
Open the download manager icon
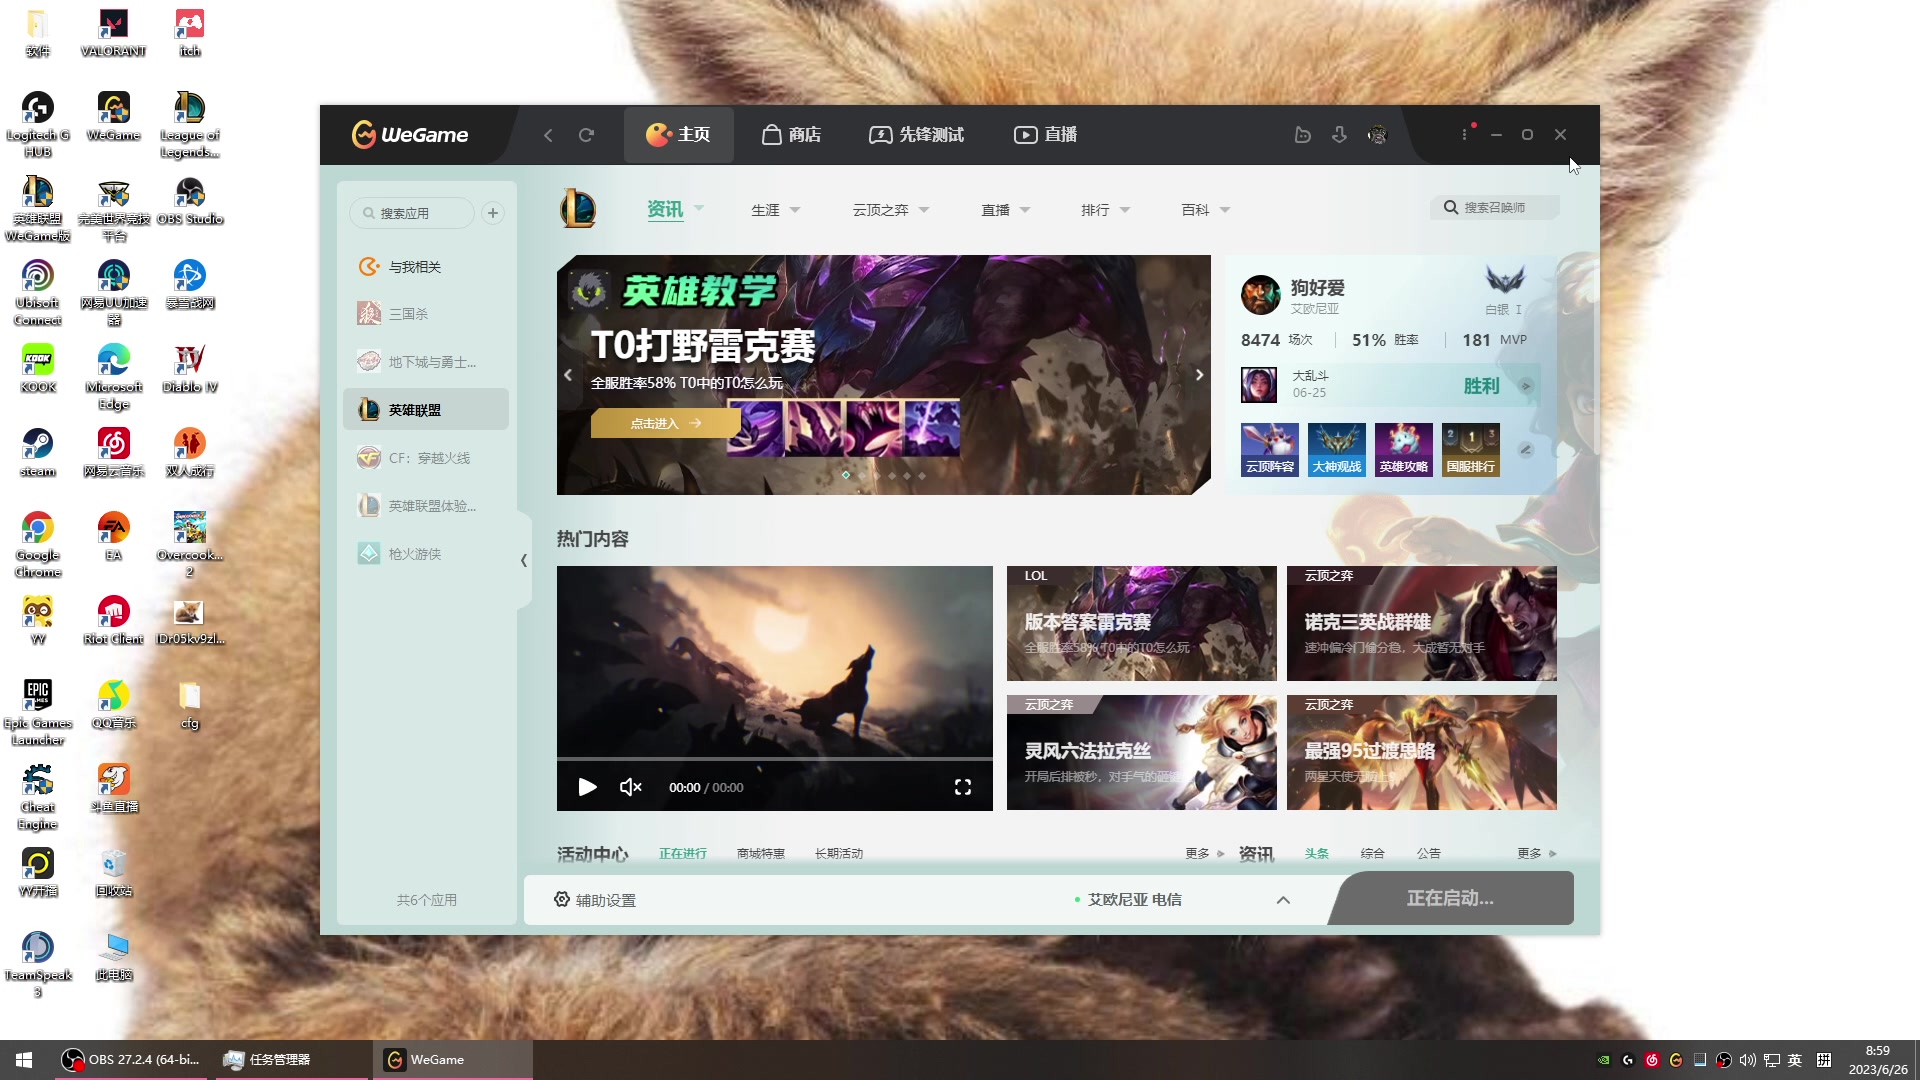click(1339, 135)
